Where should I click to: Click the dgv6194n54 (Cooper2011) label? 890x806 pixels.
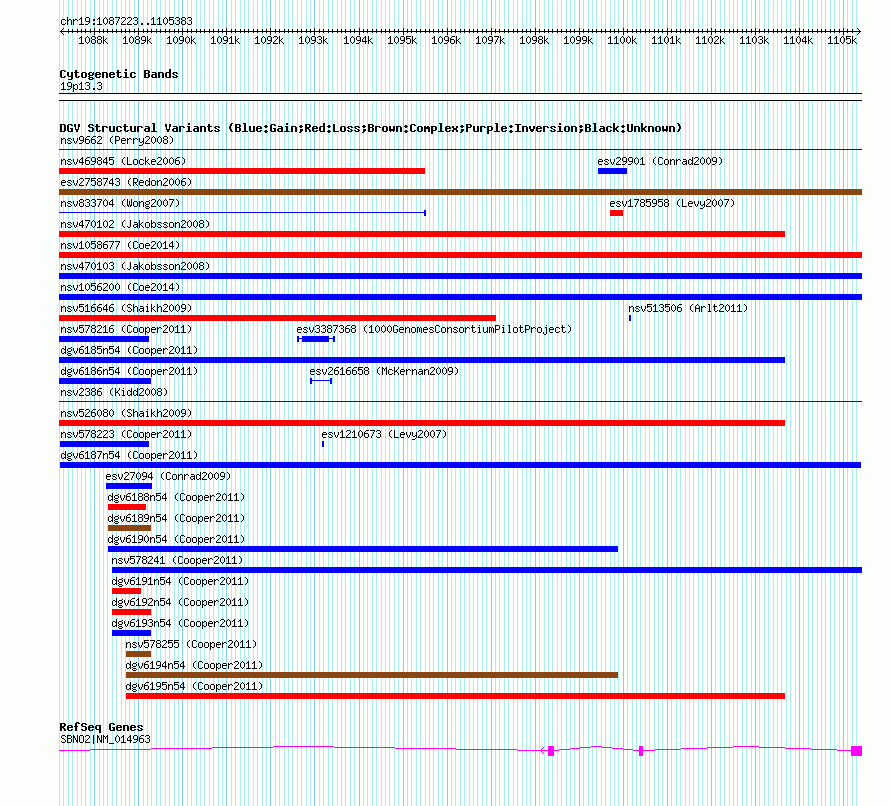click(194, 665)
